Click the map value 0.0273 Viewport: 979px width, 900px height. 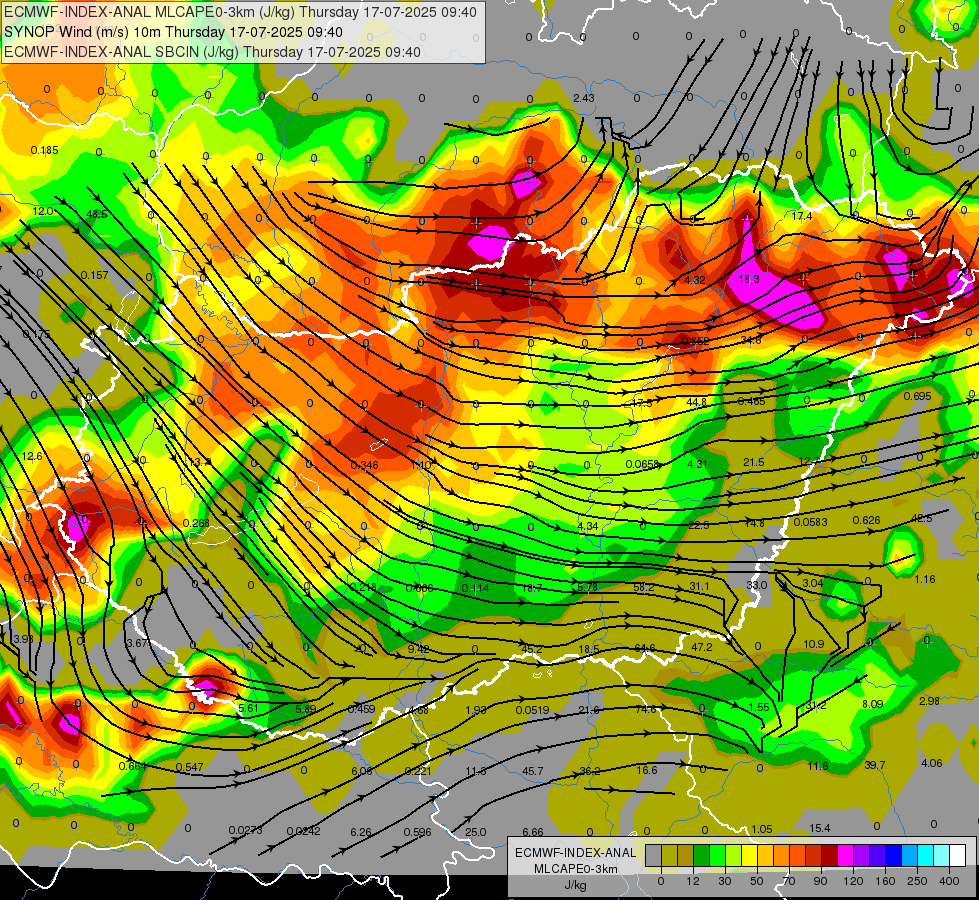(245, 831)
